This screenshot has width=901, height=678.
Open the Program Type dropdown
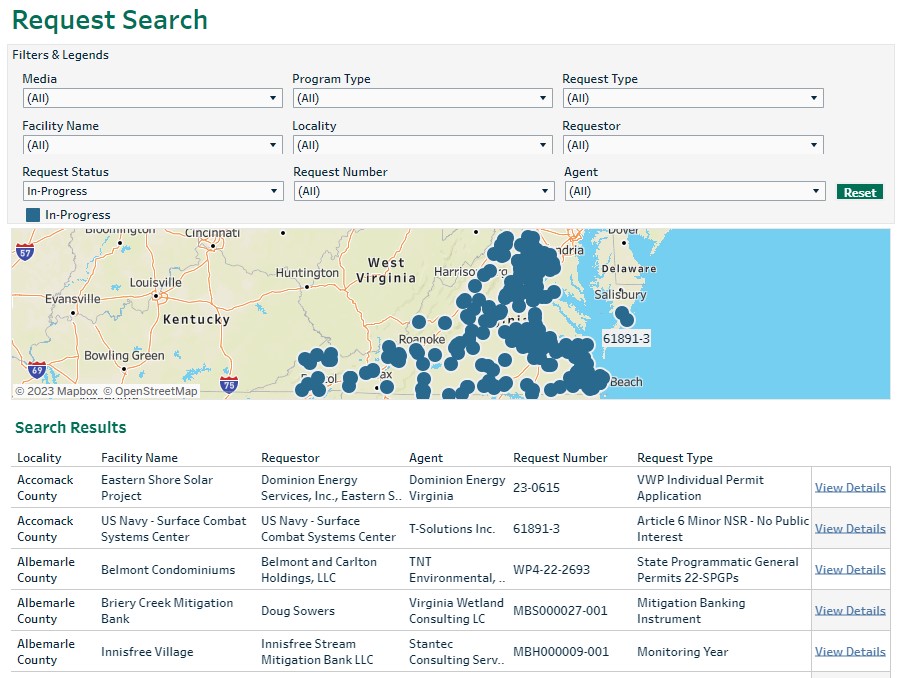[x=422, y=98]
